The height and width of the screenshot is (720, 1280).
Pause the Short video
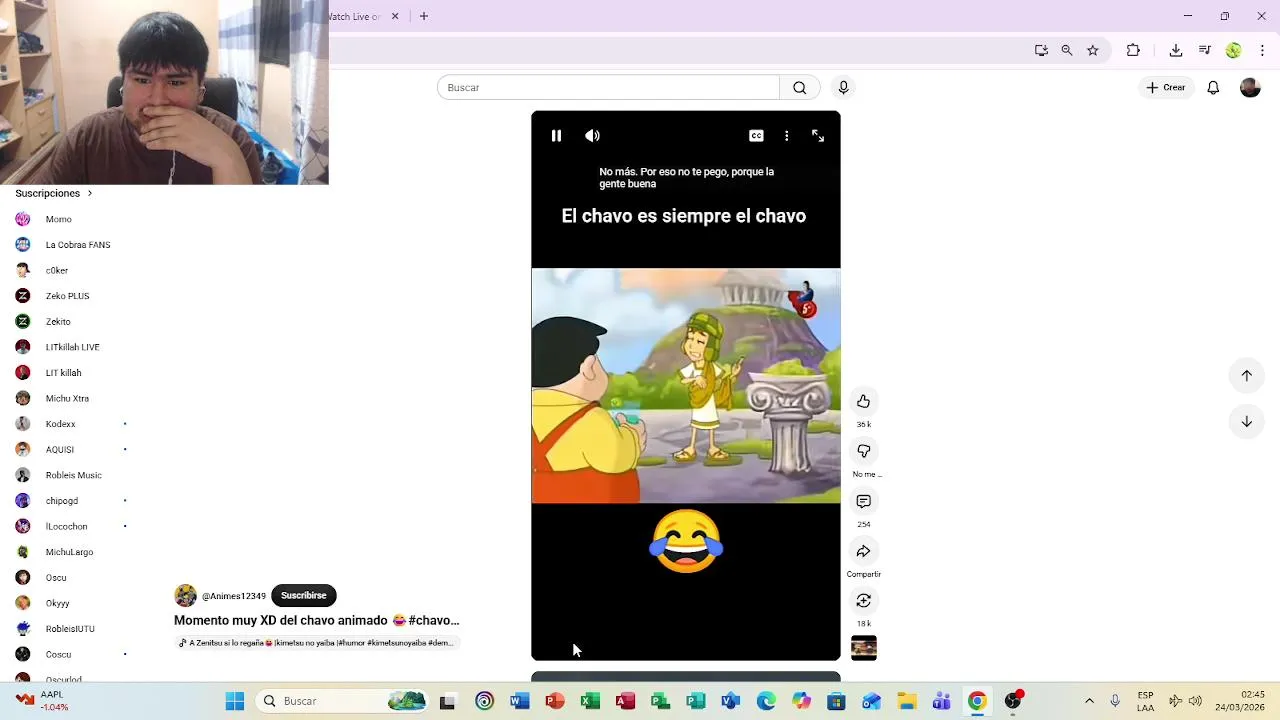click(x=556, y=136)
